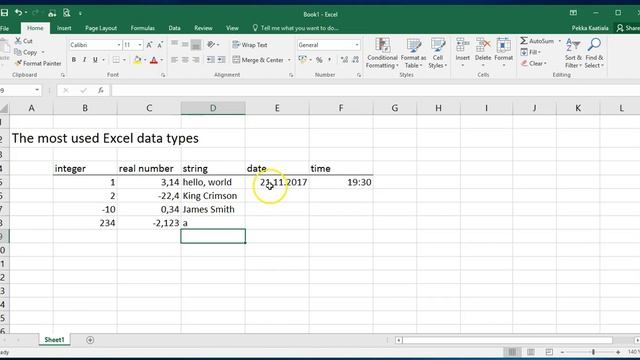The width and height of the screenshot is (640, 360).
Task: Click the Share button
Action: coord(628,28)
